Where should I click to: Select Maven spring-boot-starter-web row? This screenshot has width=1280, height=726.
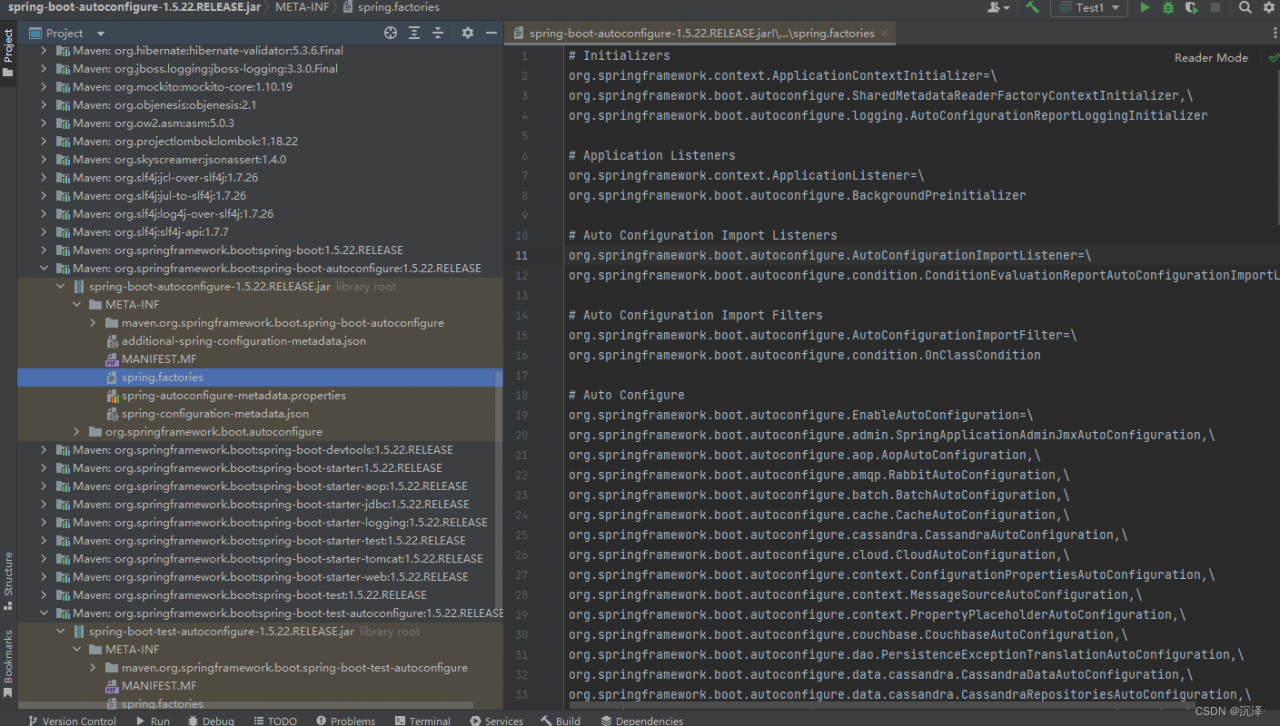click(x=260, y=576)
